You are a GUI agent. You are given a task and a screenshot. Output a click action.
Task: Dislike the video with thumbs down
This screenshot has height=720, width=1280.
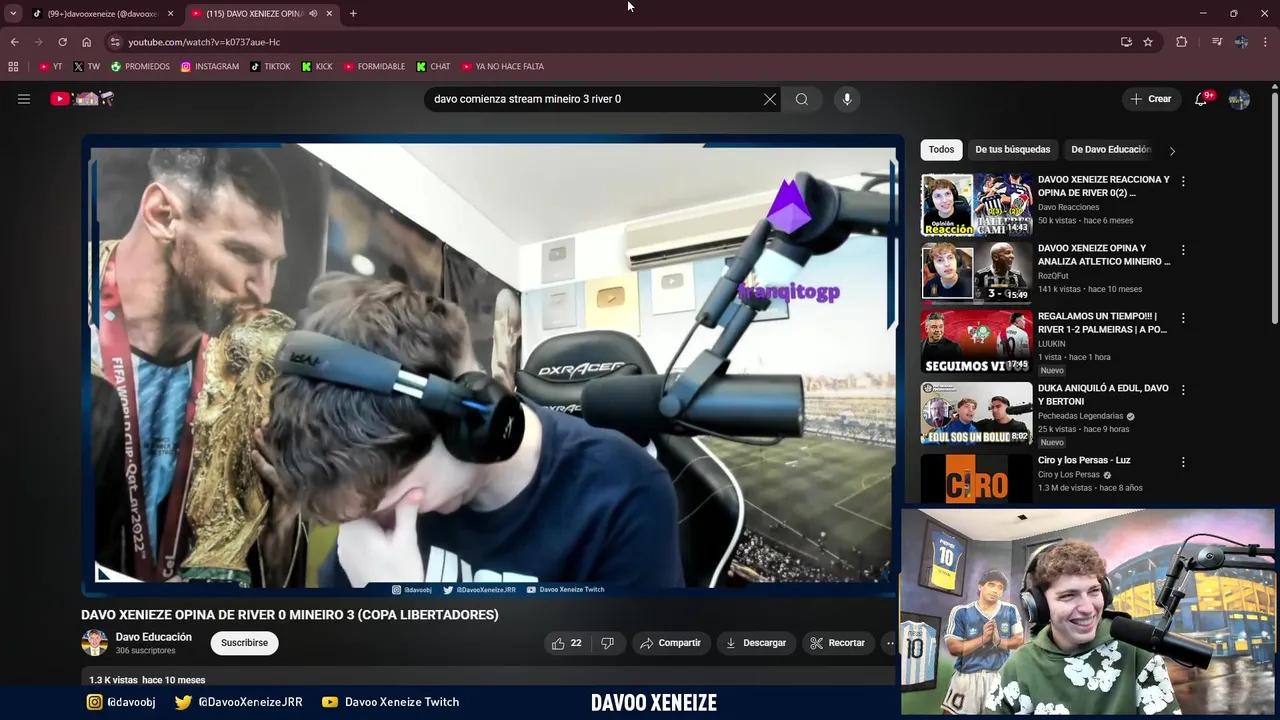(607, 643)
